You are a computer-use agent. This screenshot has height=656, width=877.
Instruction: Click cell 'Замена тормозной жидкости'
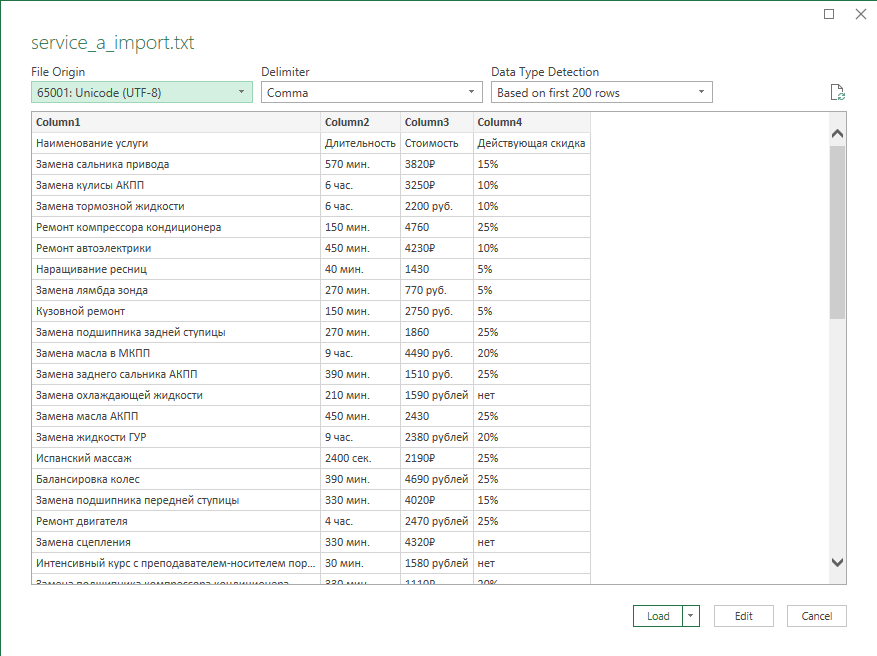click(176, 206)
